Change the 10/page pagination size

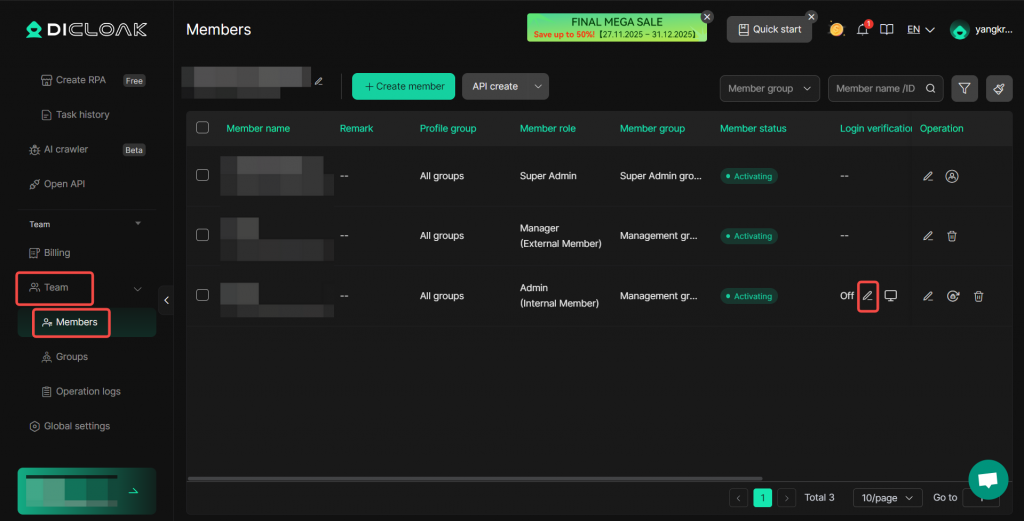pyautogui.click(x=887, y=497)
